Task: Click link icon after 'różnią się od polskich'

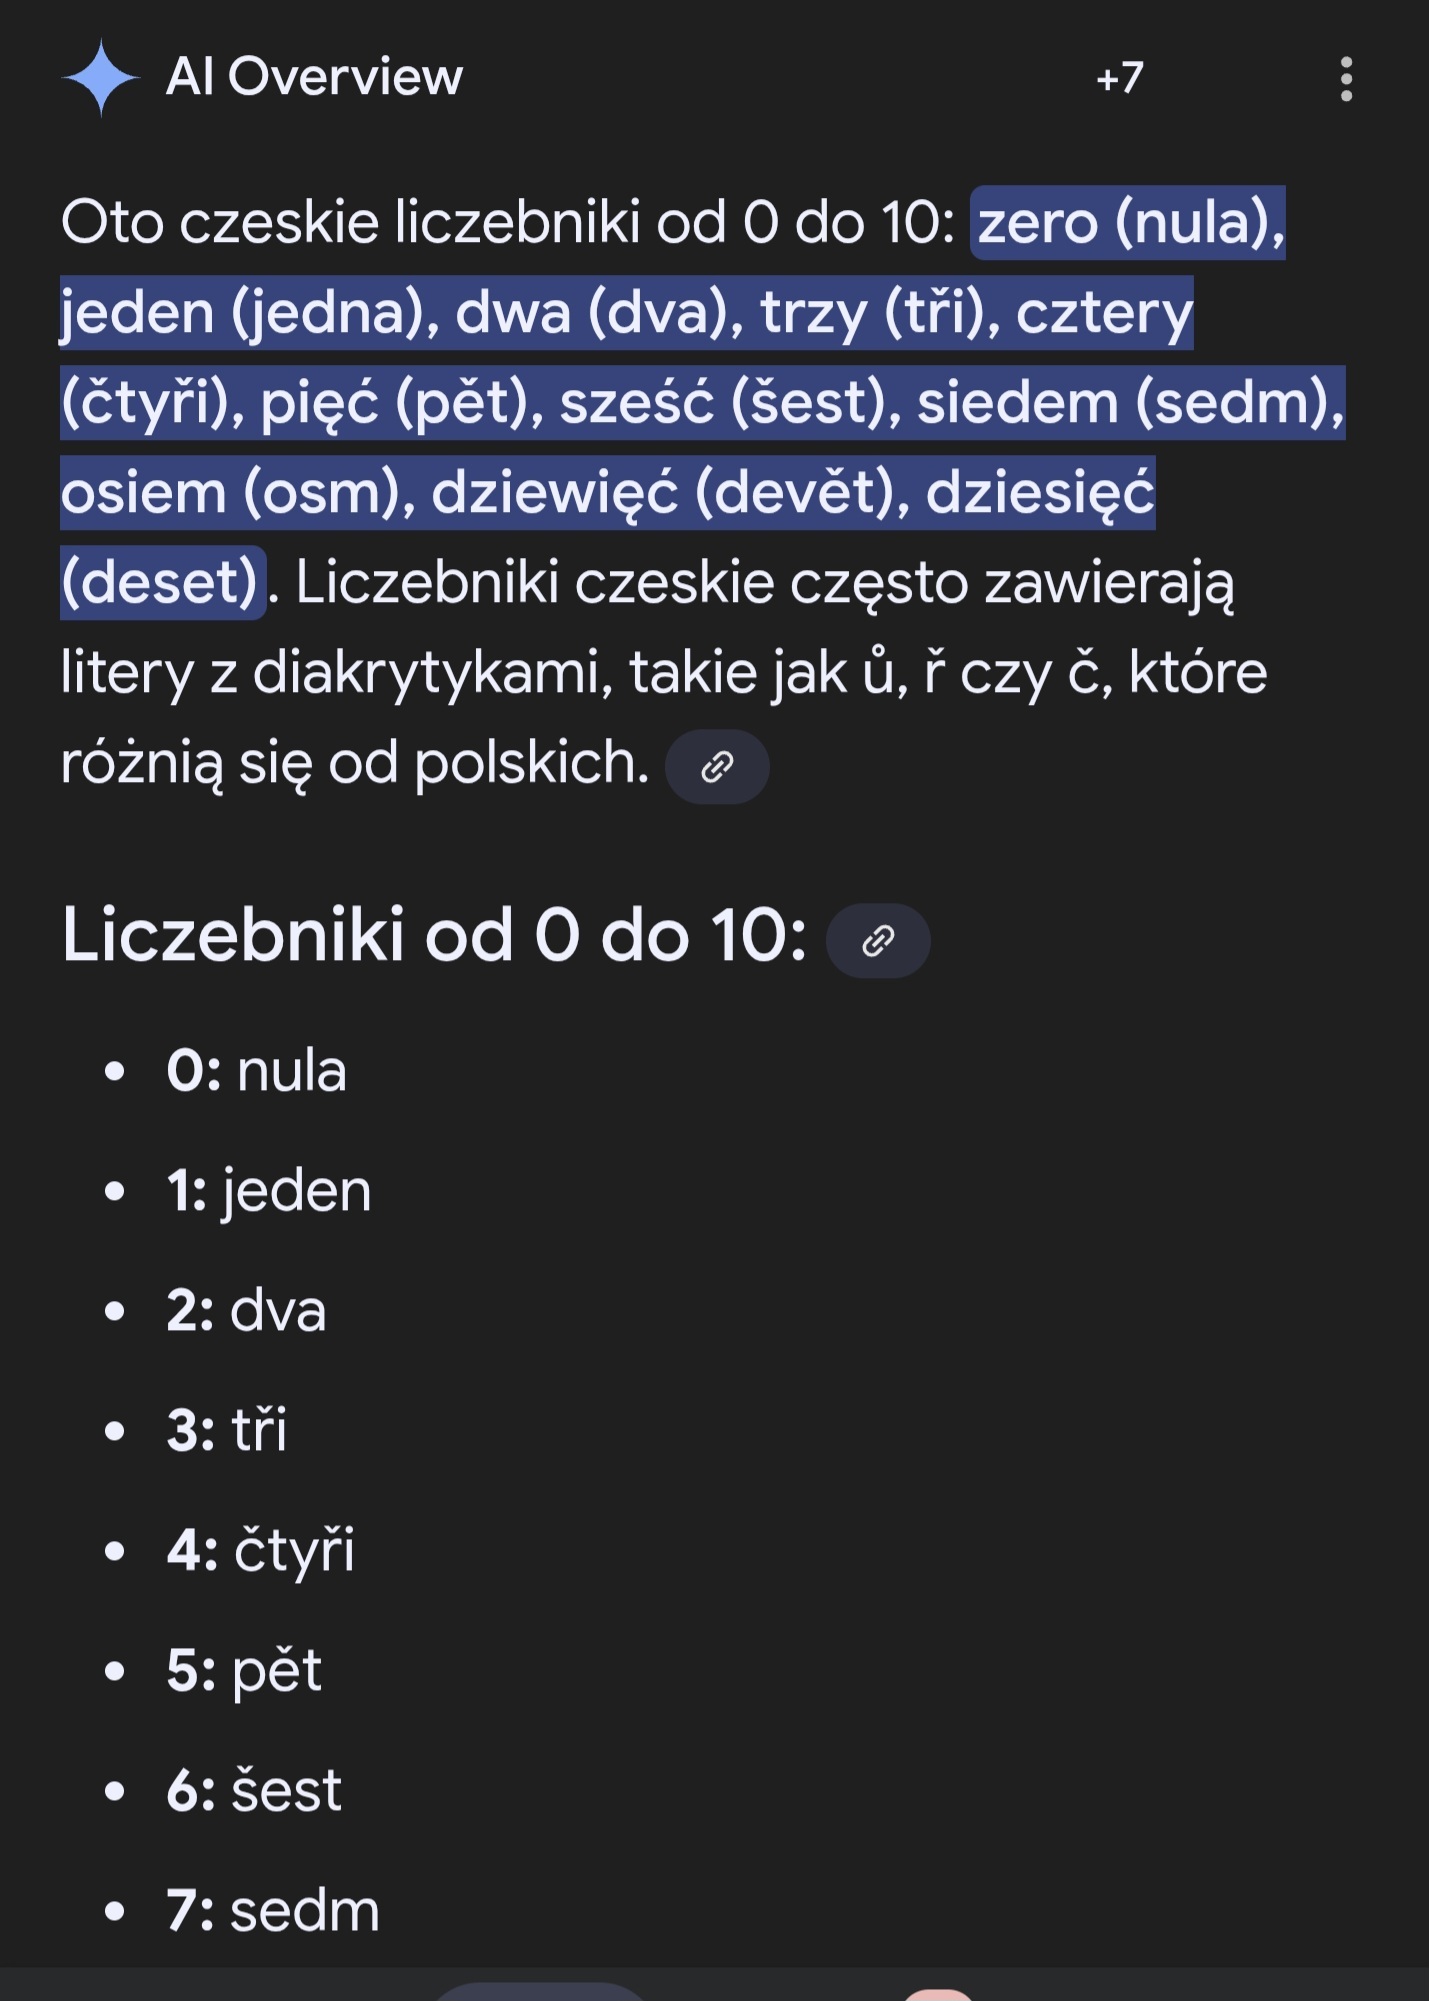Action: point(717,767)
